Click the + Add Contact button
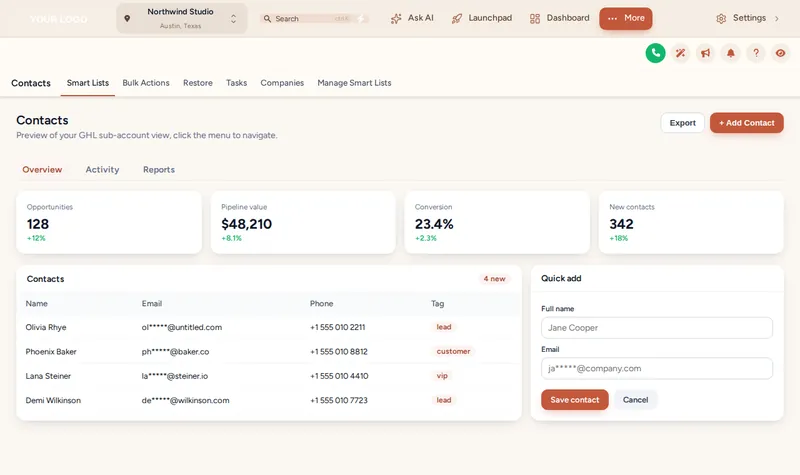800x475 pixels. [746, 123]
